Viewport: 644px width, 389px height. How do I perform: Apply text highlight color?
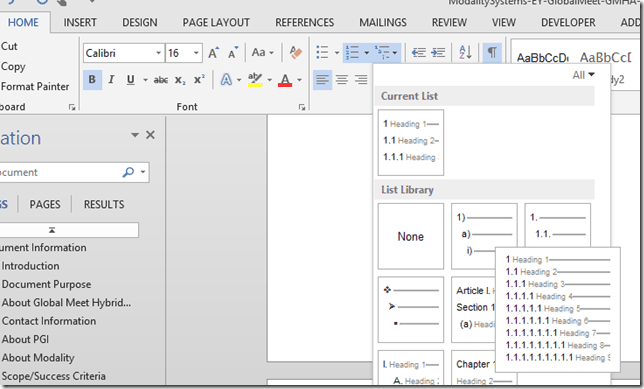point(255,79)
